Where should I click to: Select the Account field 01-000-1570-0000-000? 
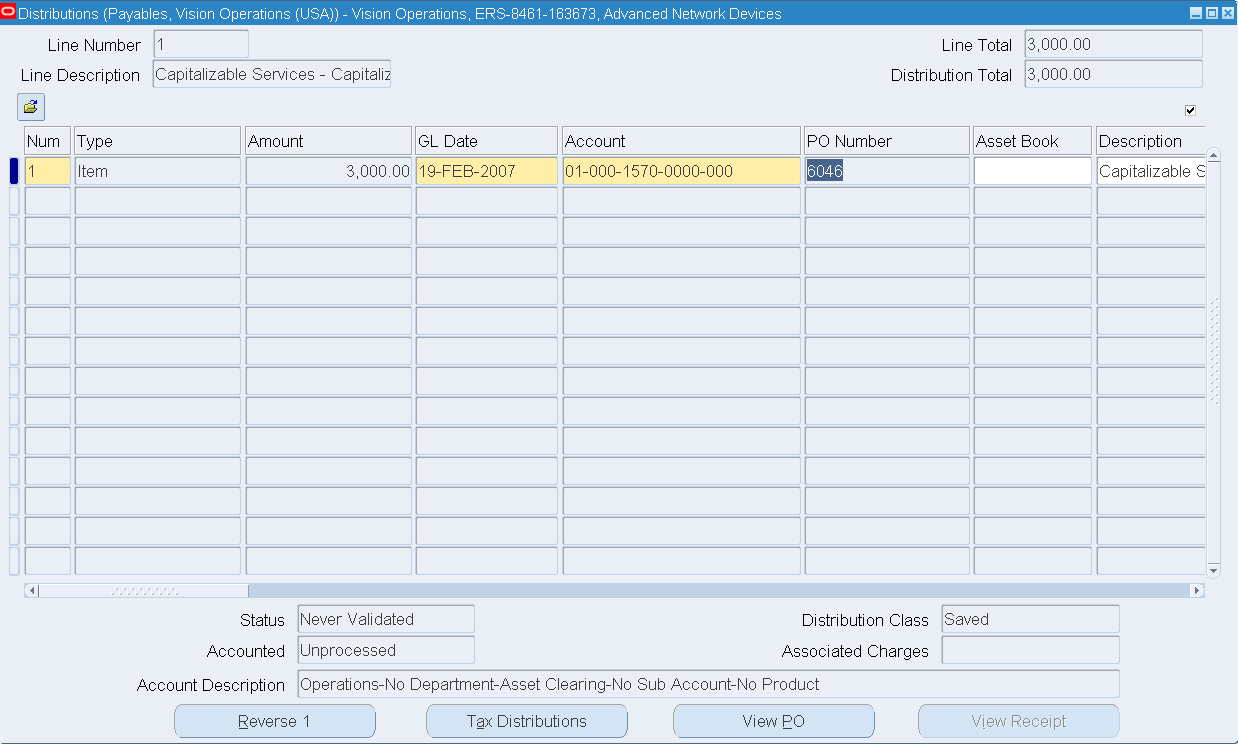(x=682, y=171)
